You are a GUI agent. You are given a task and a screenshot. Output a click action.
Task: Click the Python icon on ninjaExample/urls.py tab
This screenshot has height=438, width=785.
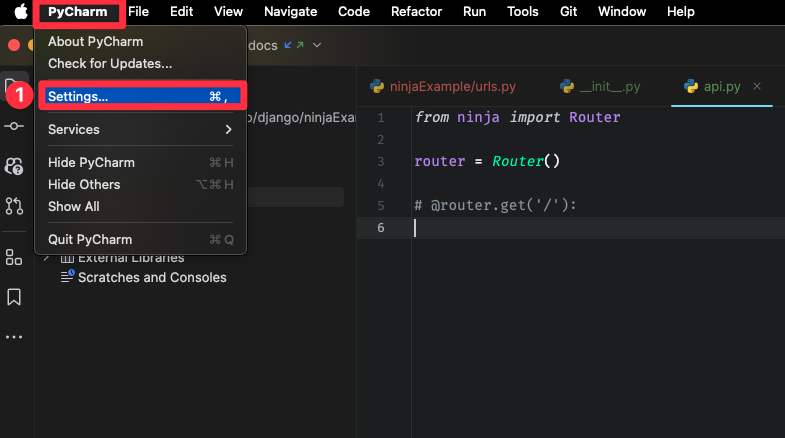tap(377, 87)
